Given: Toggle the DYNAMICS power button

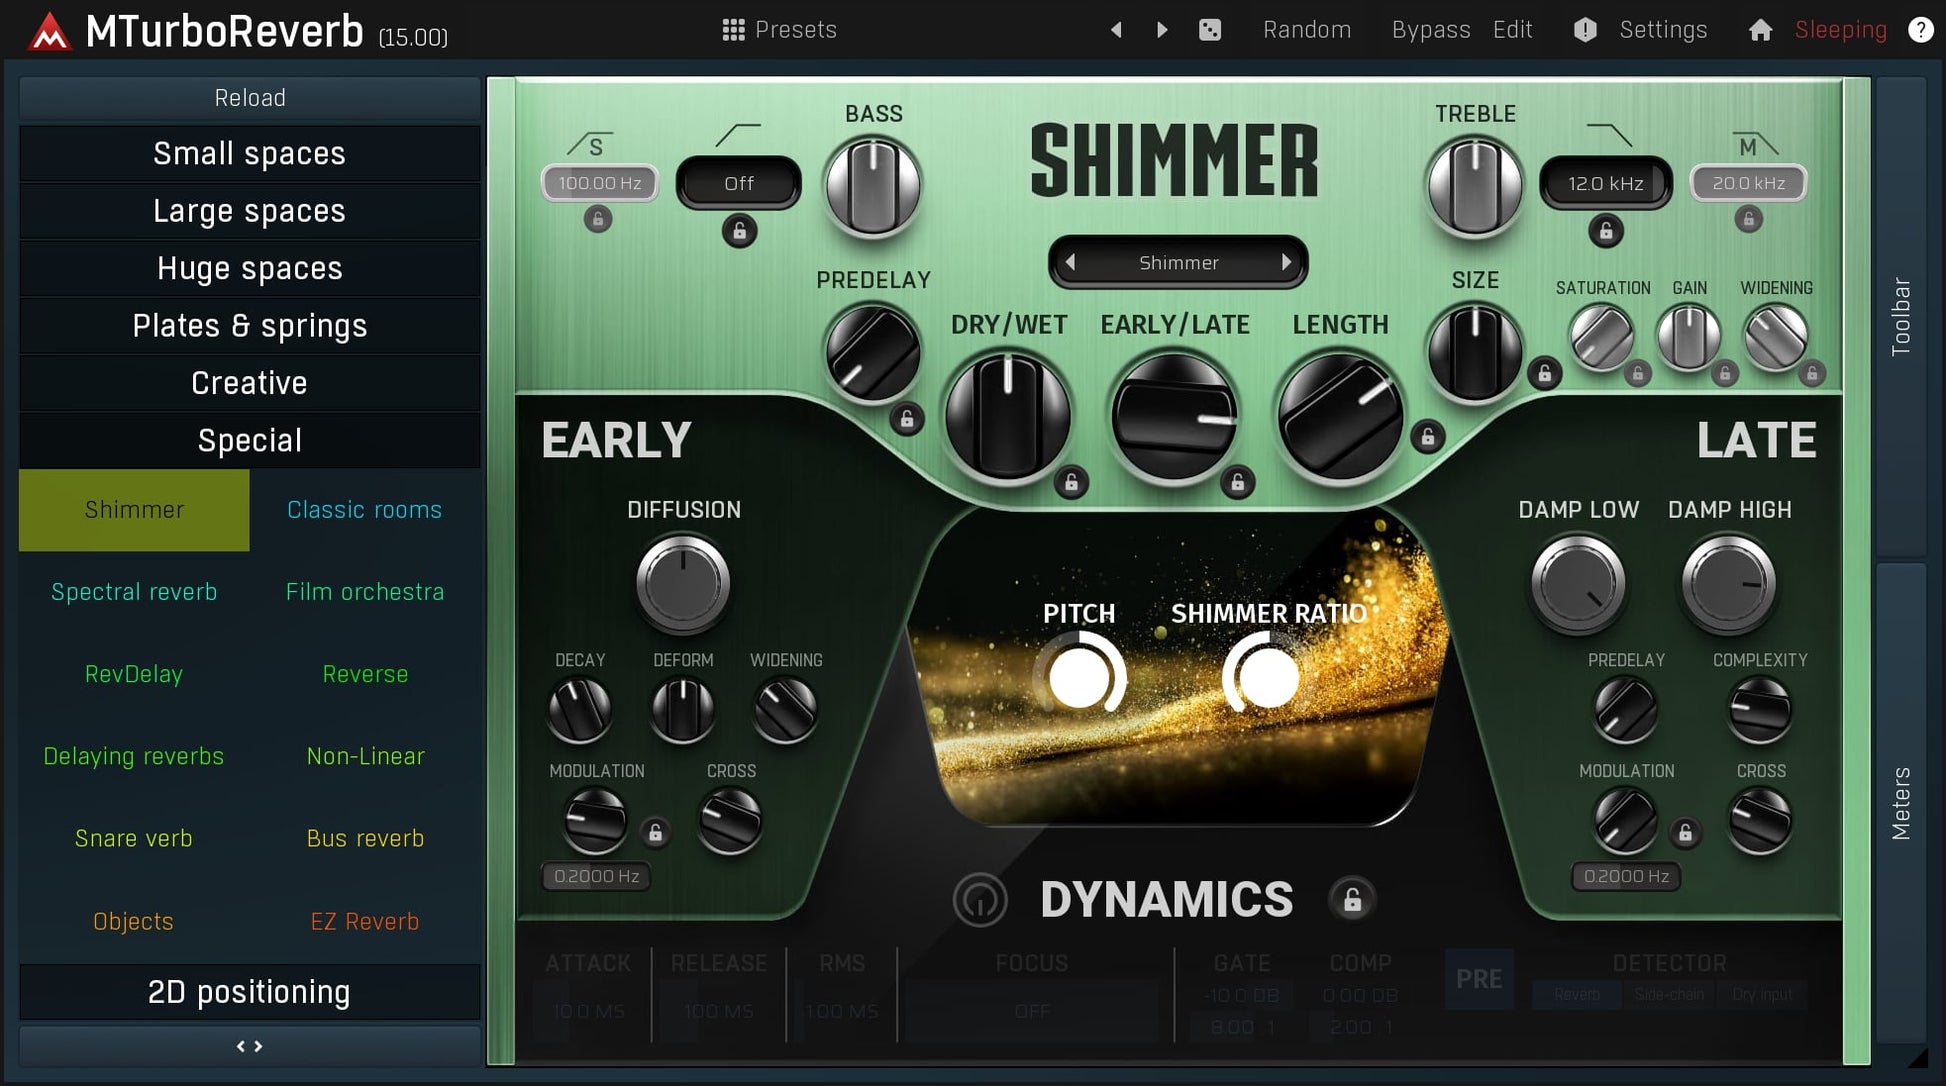Looking at the screenshot, I should coord(980,900).
